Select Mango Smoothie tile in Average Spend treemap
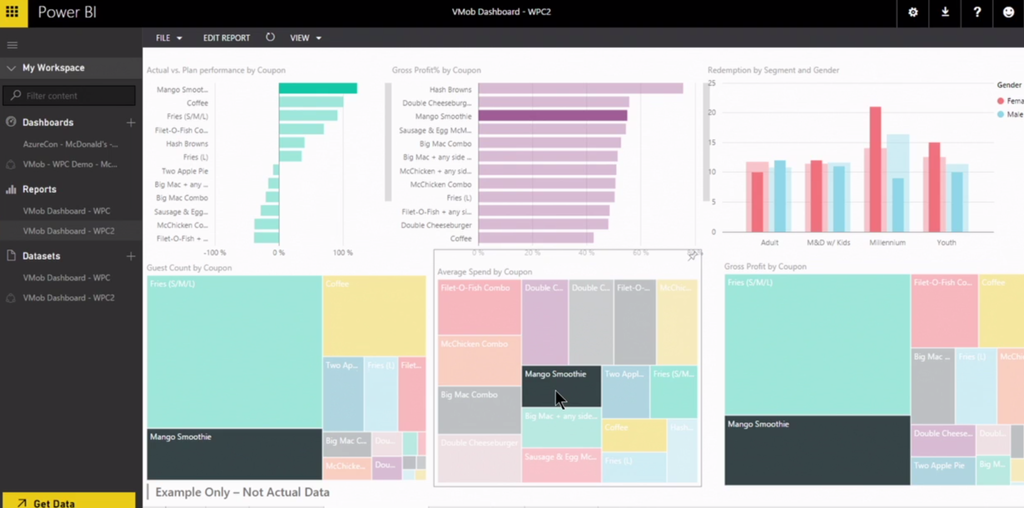The height and width of the screenshot is (508, 1024). click(561, 386)
